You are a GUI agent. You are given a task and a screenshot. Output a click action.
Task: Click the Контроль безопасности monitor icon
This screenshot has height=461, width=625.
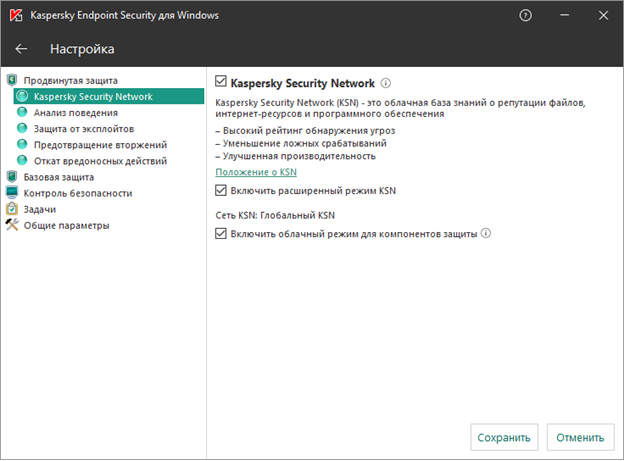pyautogui.click(x=11, y=193)
